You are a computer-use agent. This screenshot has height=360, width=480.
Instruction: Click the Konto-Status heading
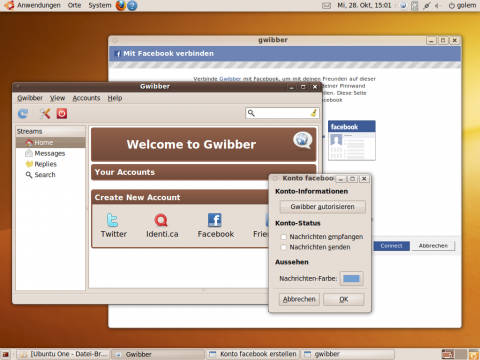(298, 223)
